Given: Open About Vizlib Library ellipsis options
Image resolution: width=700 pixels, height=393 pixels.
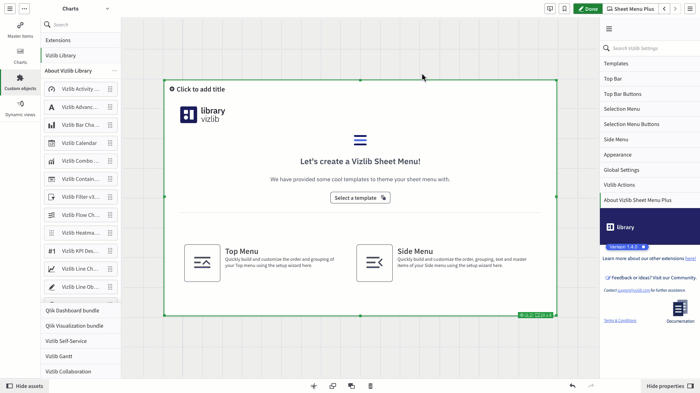Looking at the screenshot, I should (x=114, y=71).
